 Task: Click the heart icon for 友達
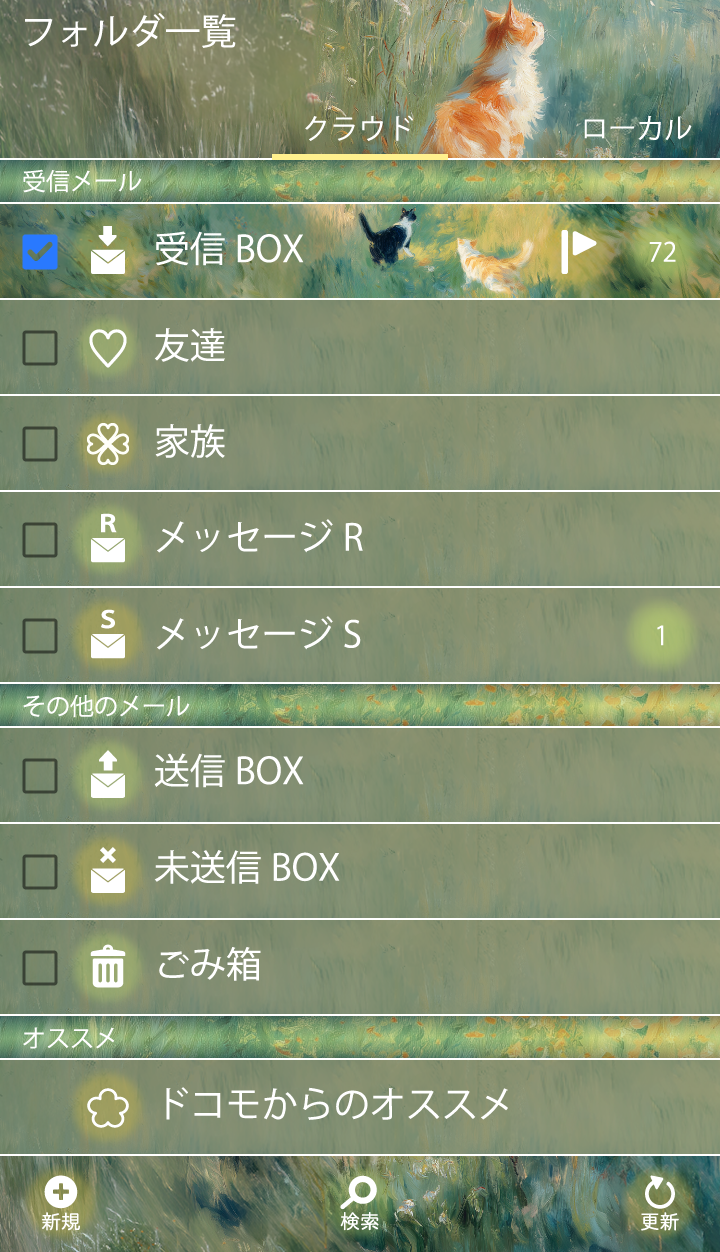(108, 348)
